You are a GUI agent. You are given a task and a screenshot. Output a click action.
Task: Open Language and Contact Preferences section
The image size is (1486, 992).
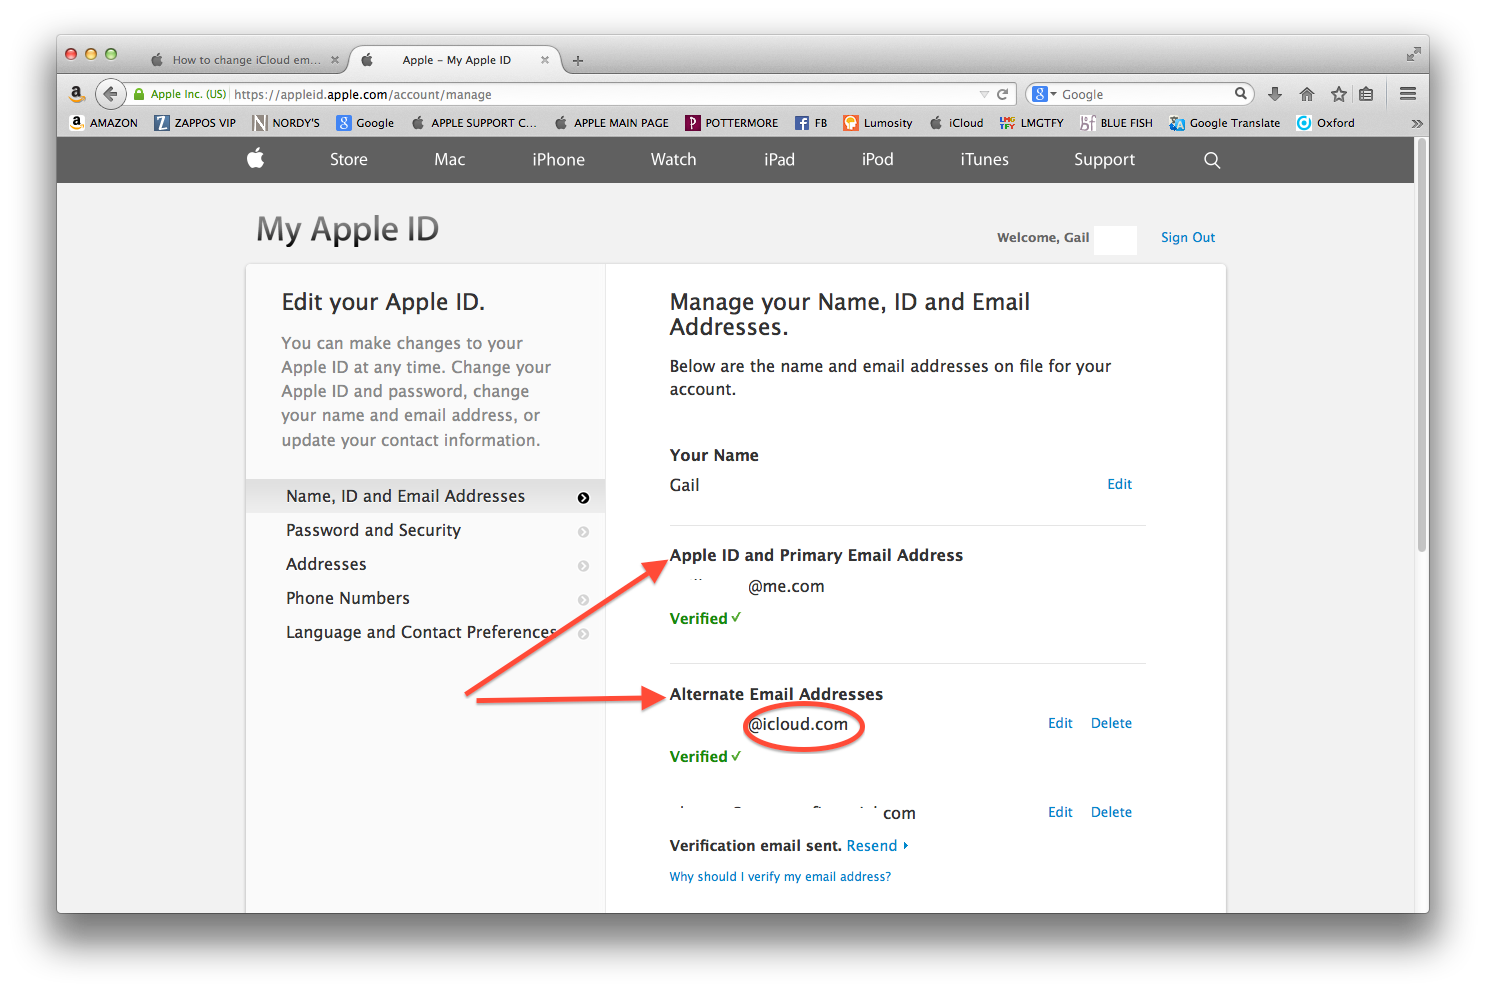tap(425, 632)
